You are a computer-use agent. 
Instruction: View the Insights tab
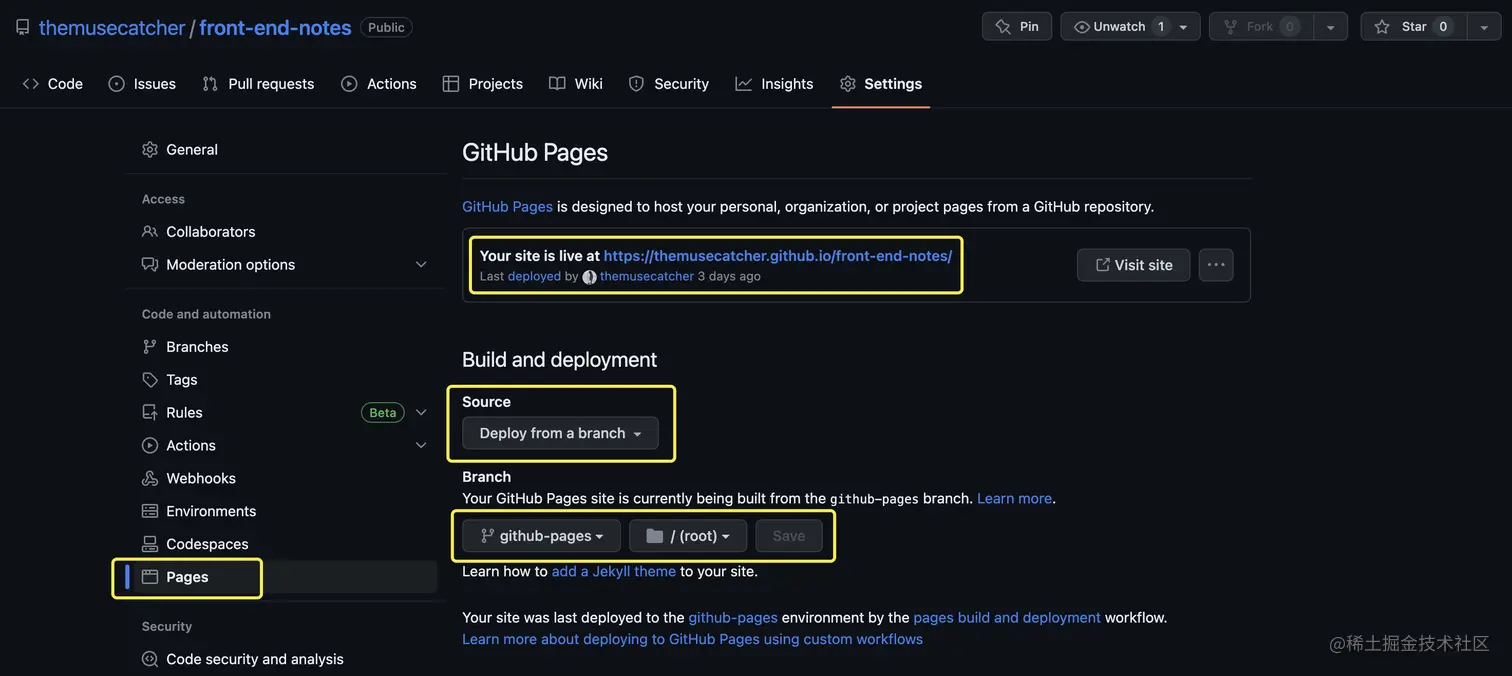pos(775,84)
